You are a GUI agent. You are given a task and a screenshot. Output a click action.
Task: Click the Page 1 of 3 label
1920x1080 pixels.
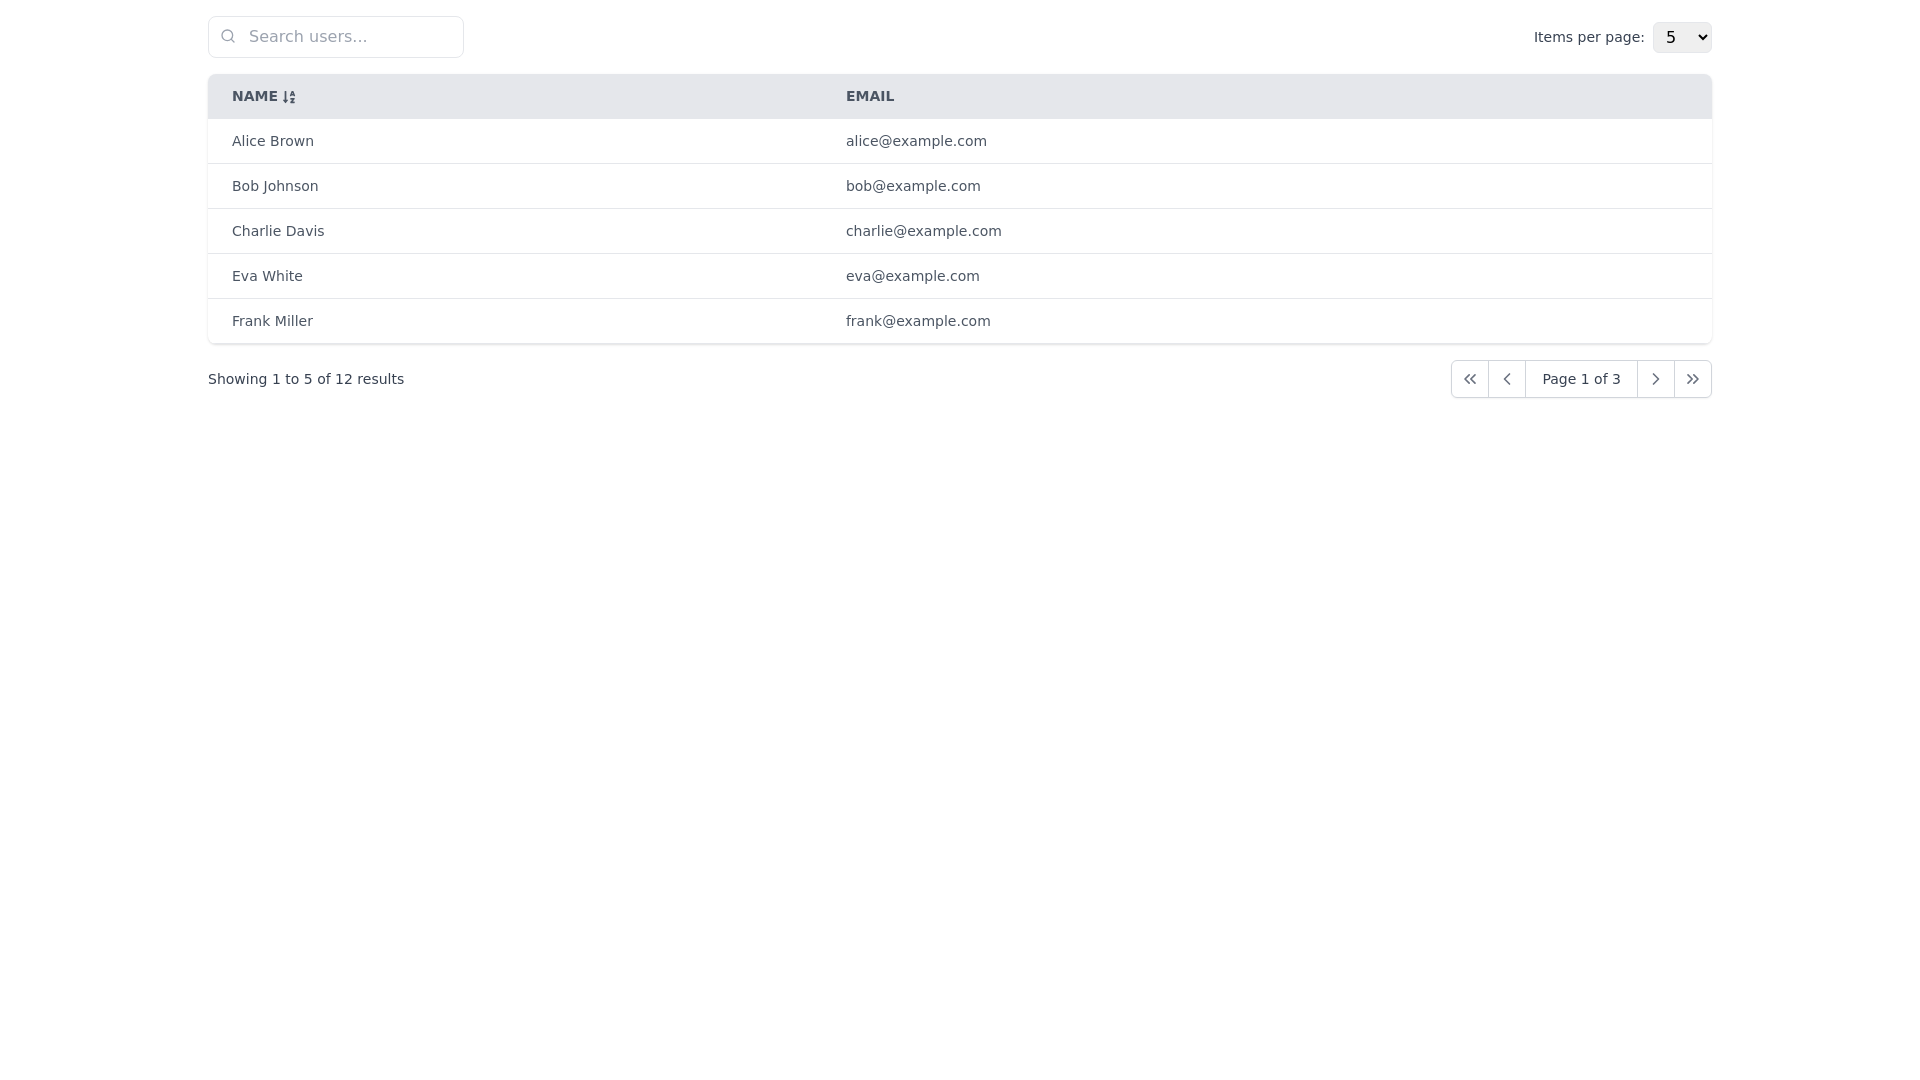tap(1581, 379)
